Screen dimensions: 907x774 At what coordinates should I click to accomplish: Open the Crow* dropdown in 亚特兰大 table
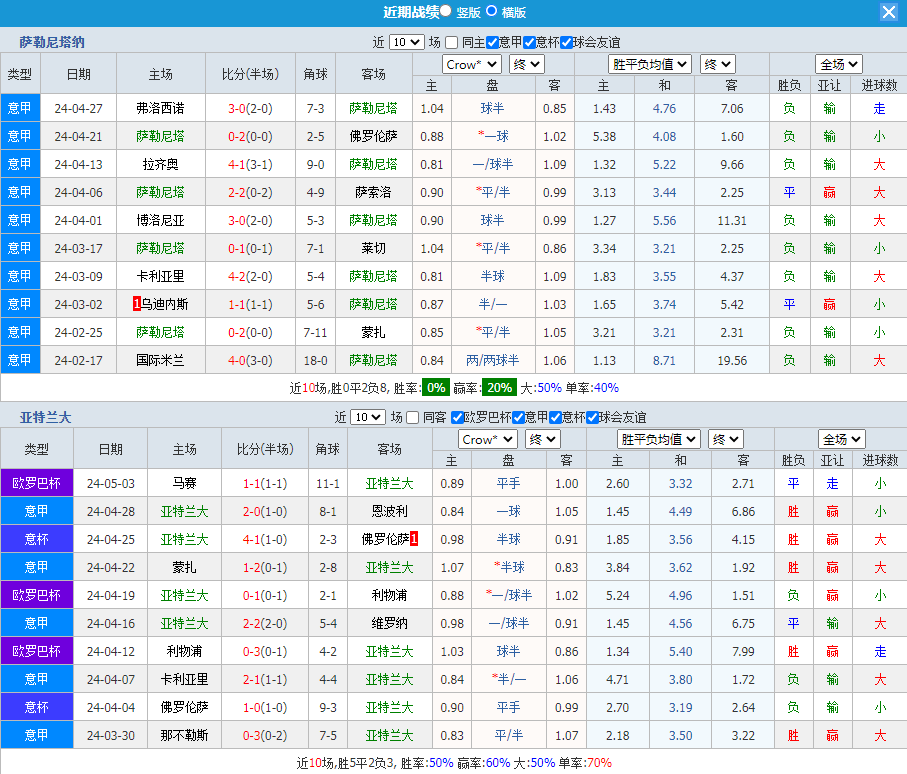487,439
